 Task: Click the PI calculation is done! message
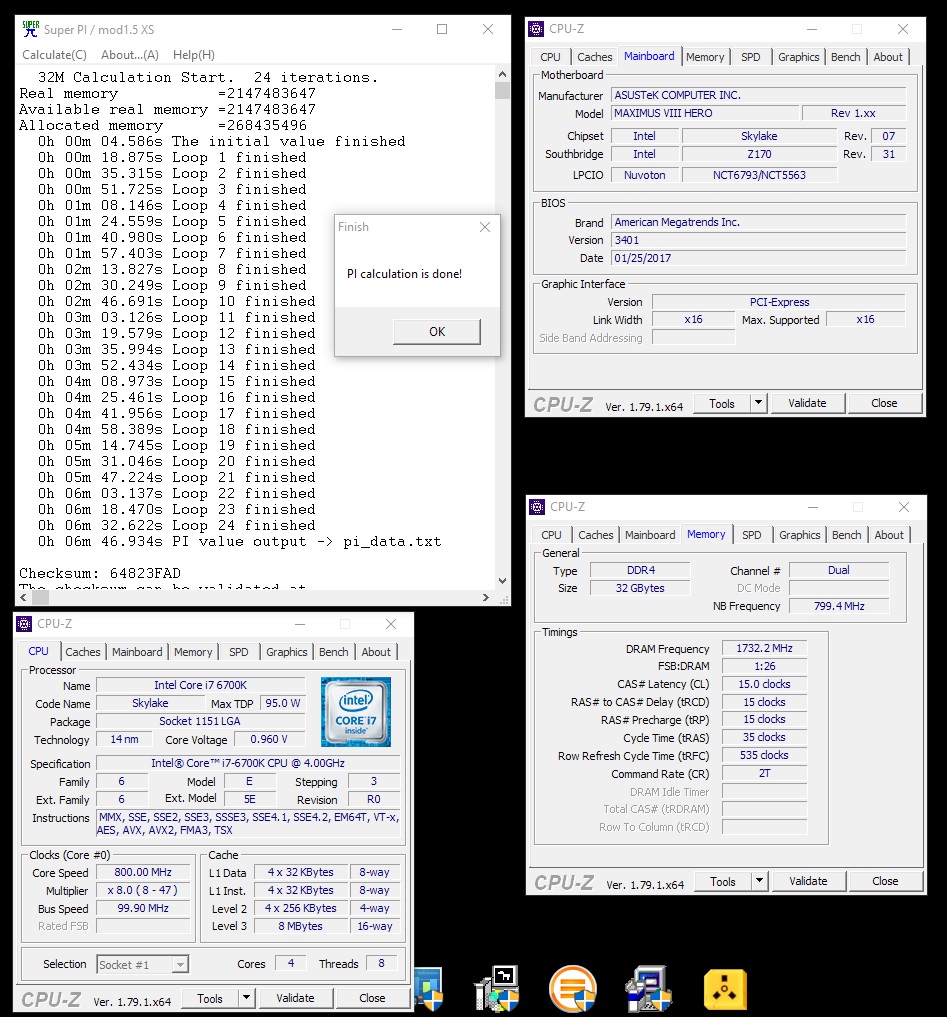click(404, 274)
